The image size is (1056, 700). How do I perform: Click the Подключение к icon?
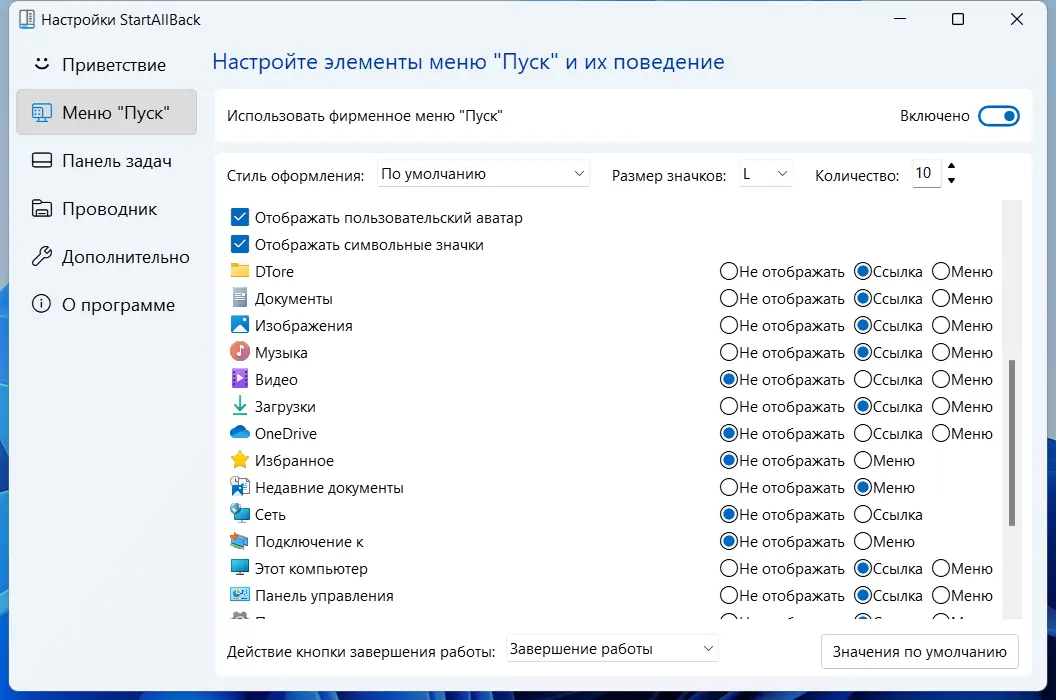(x=240, y=541)
